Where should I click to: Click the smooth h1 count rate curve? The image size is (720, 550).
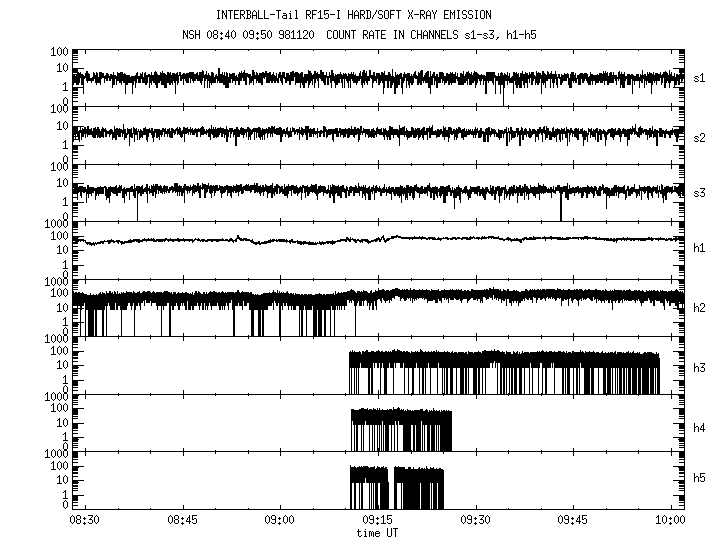(x=300, y=240)
